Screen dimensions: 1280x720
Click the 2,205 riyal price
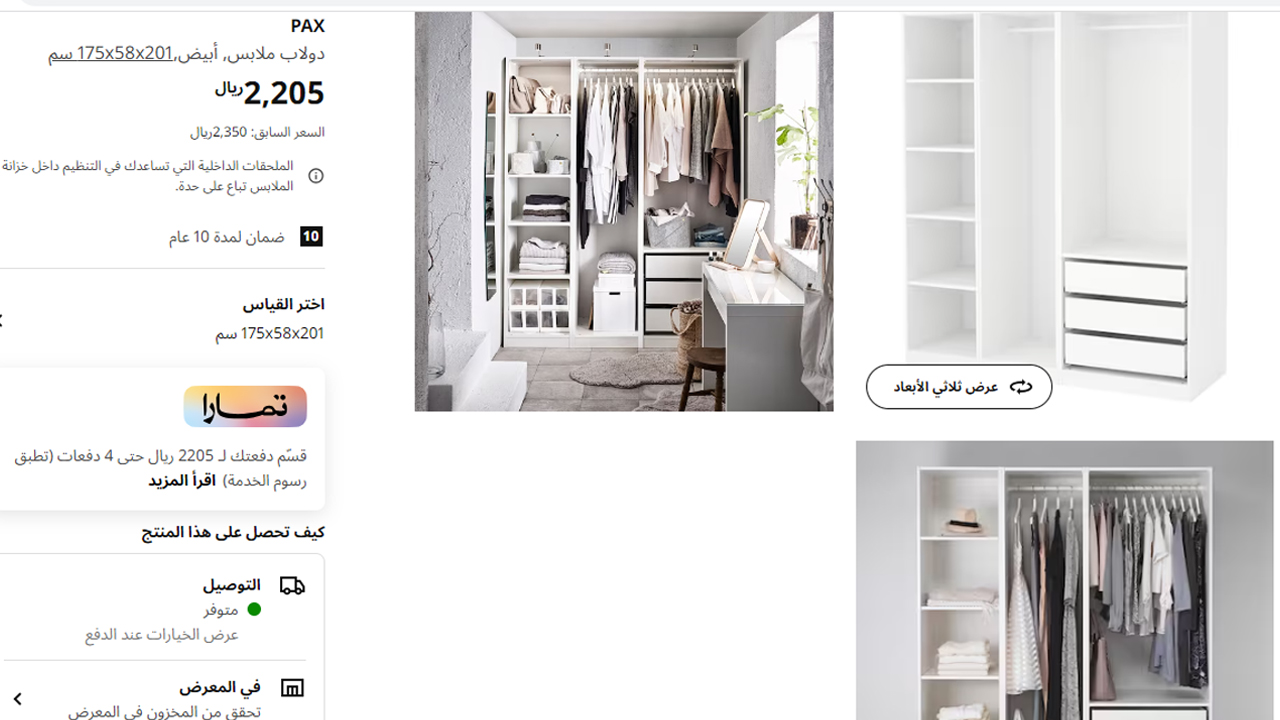click(x=270, y=93)
